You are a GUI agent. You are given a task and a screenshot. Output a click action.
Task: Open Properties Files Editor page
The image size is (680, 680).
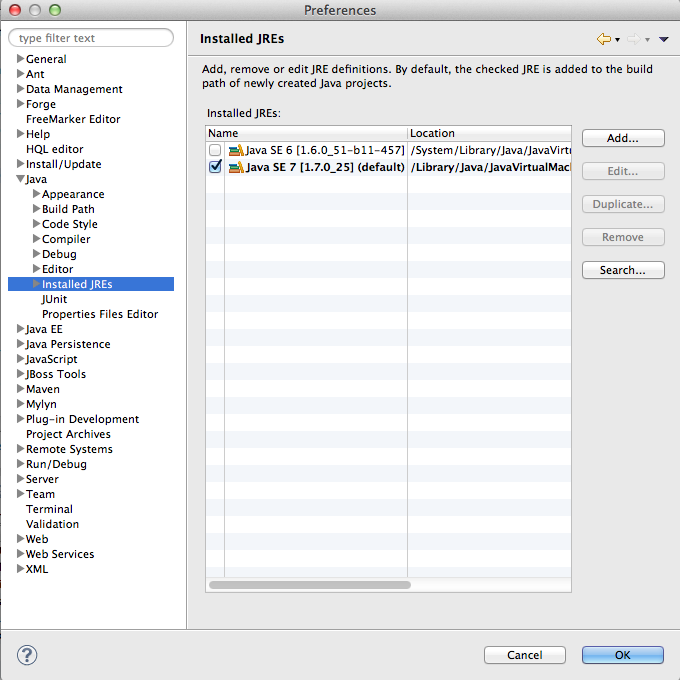pos(100,314)
